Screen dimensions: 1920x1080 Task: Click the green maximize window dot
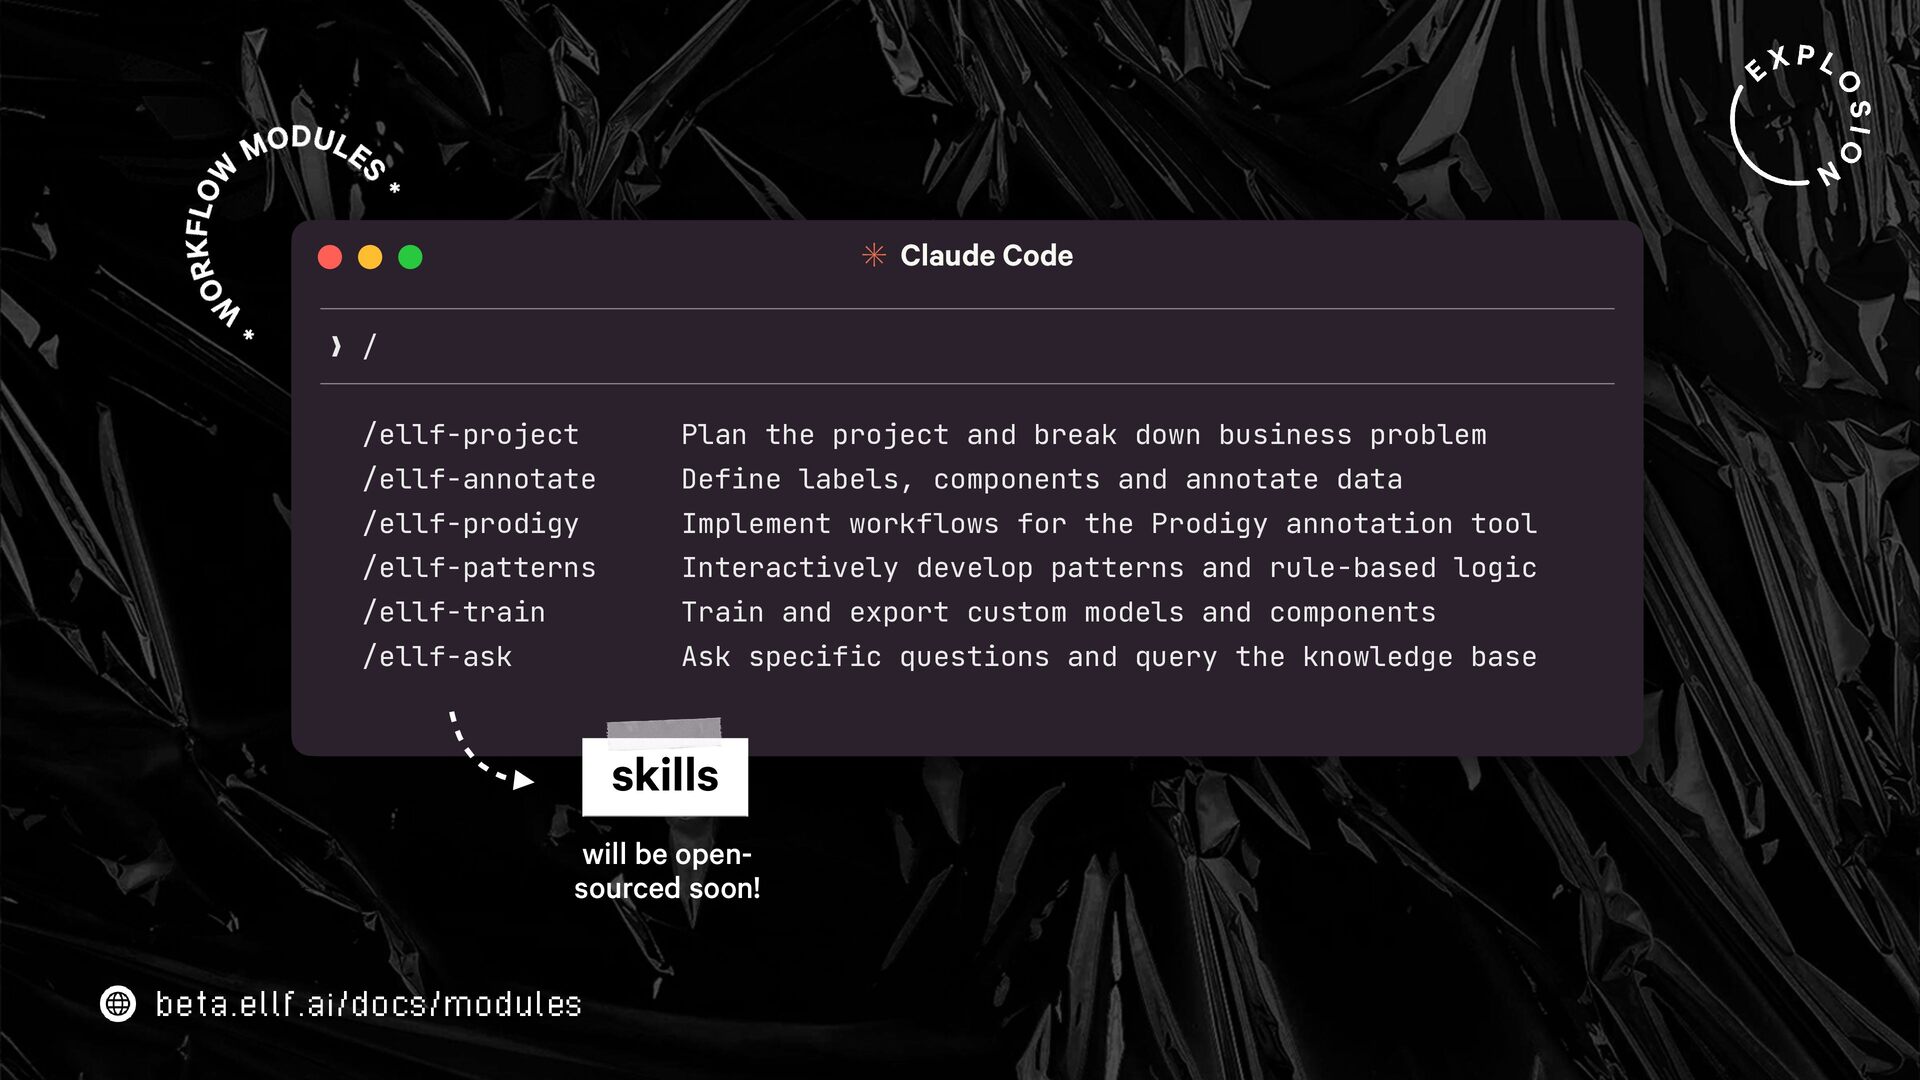pos(410,258)
